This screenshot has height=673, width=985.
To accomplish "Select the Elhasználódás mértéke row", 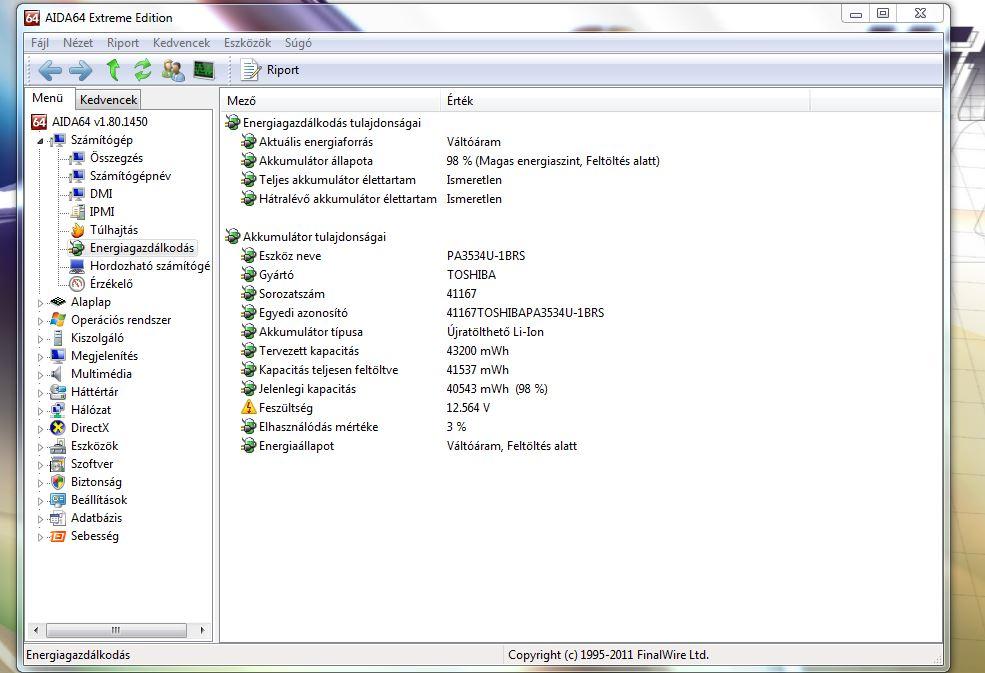I will 354,427.
